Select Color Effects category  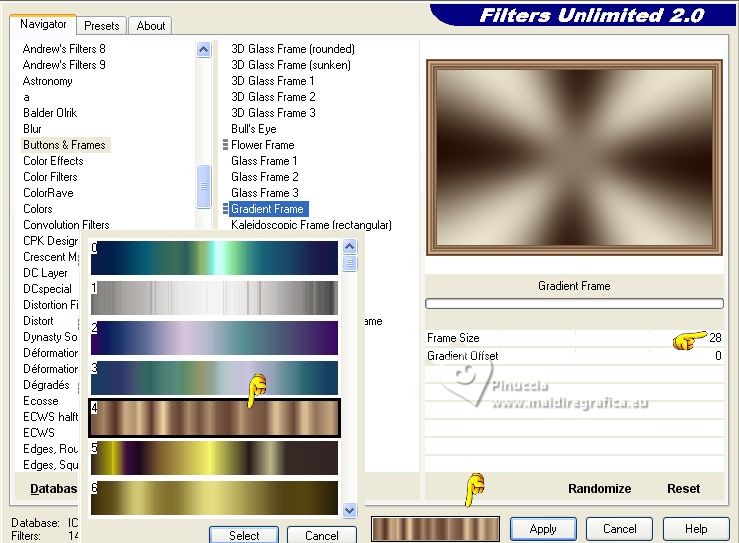[53, 161]
